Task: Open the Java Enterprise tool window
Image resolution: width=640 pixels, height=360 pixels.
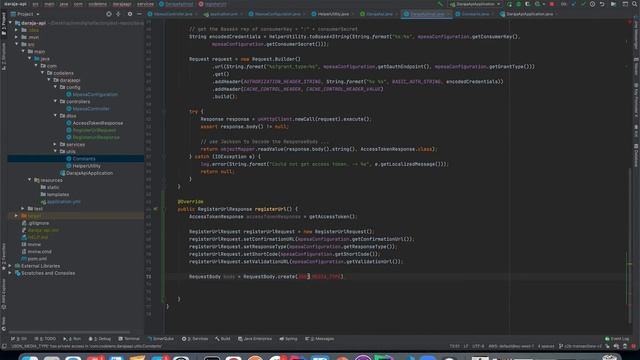Action: (255, 339)
